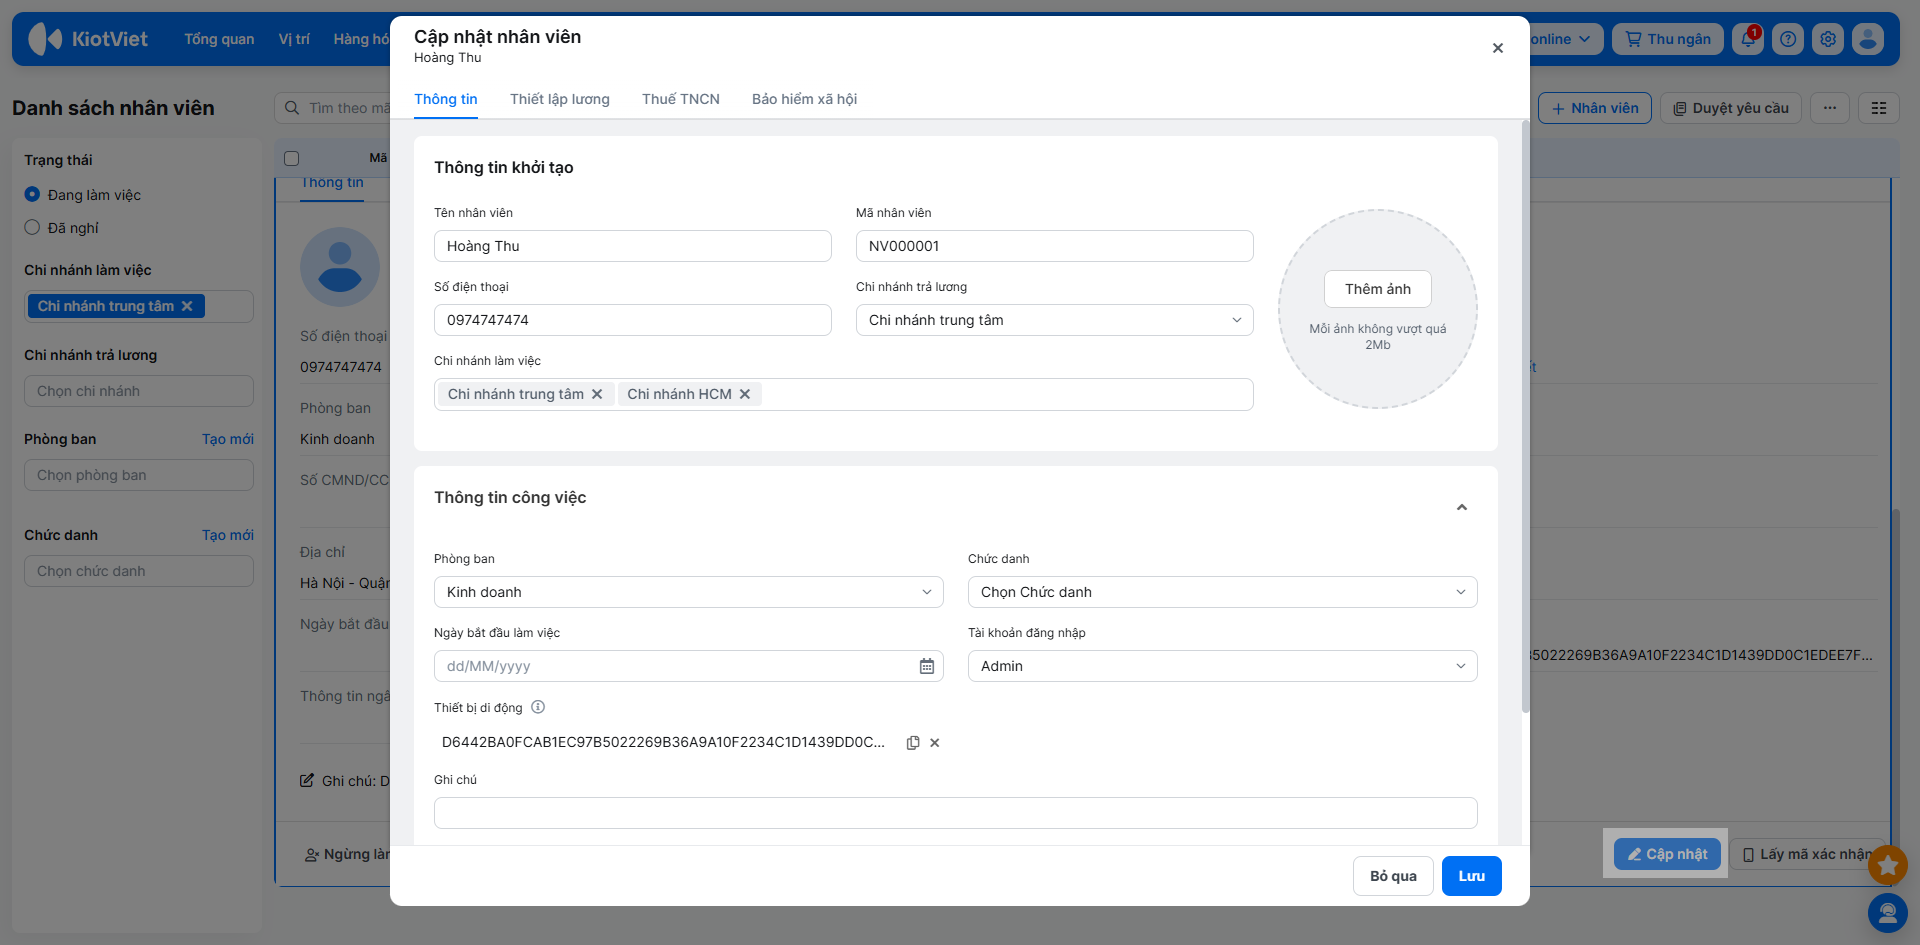This screenshot has height=945, width=1920.
Task: Click the Duyệt yêu cầu button
Action: [x=1731, y=108]
